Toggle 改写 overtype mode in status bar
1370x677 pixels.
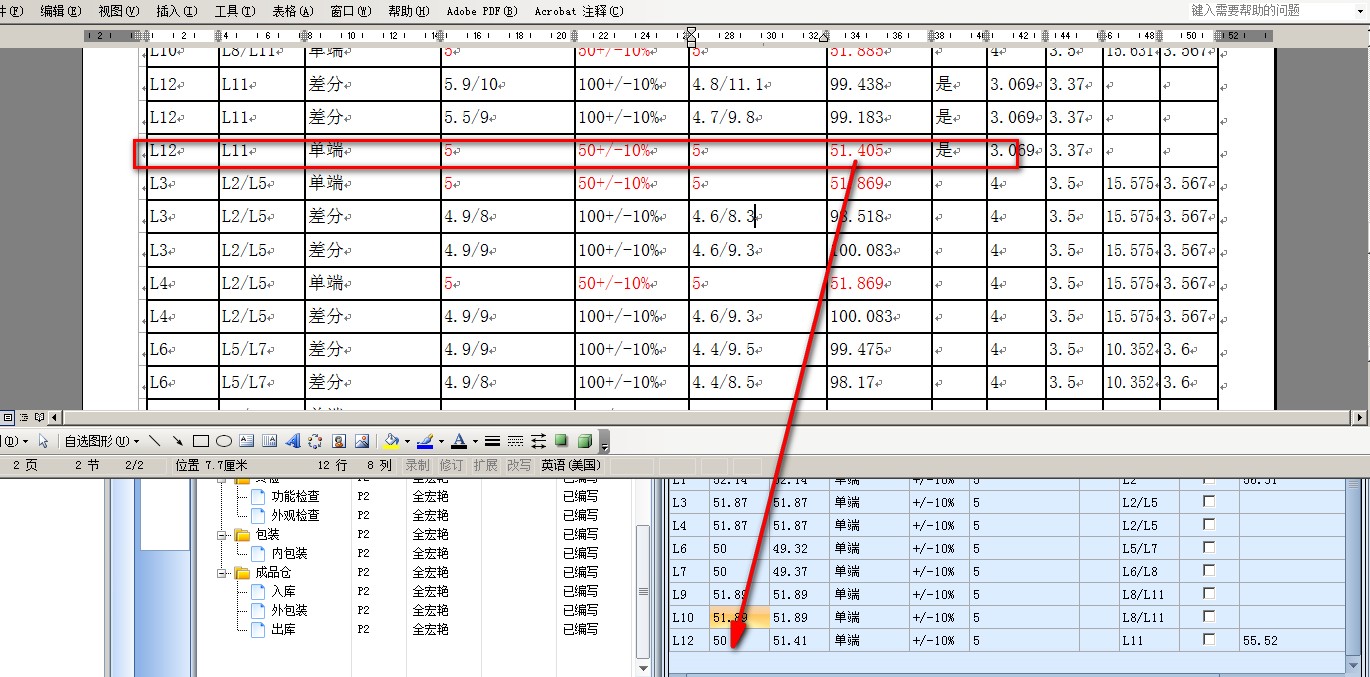519,465
